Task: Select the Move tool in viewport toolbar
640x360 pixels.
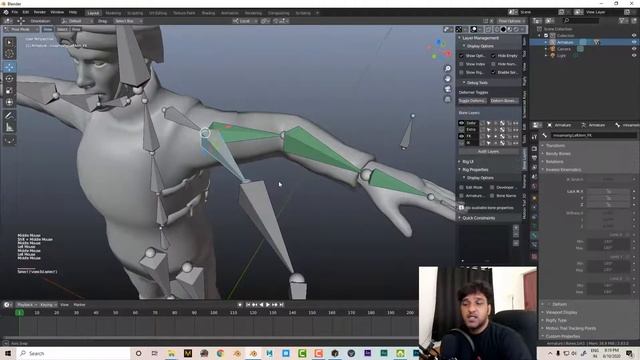Action: tap(9, 67)
